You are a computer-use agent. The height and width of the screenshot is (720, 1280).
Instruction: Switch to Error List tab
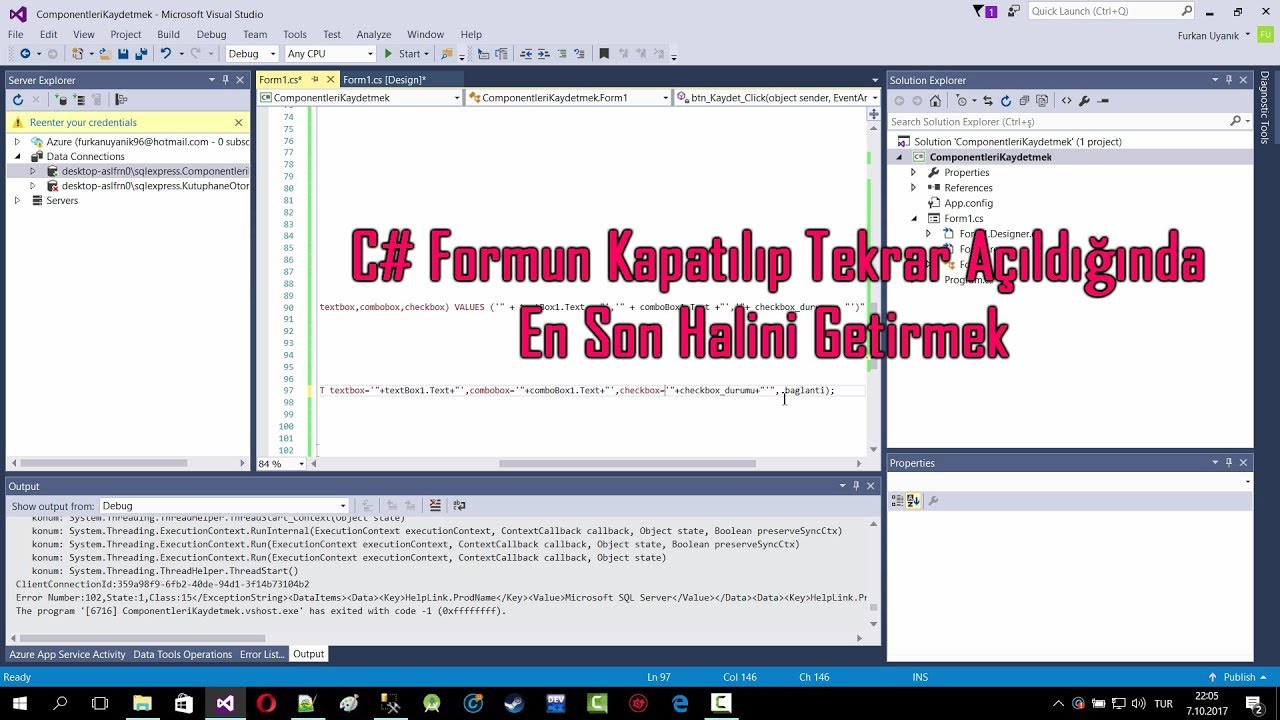262,654
